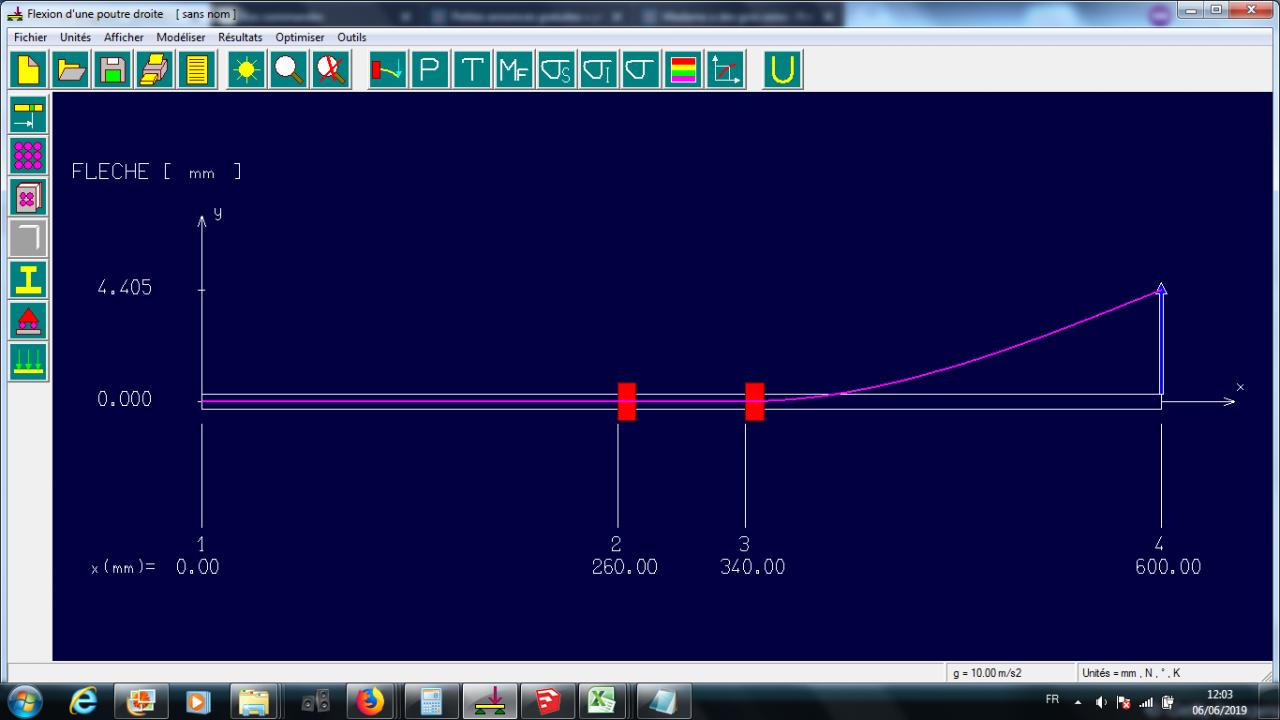Print the current diagram

[x=155, y=70]
